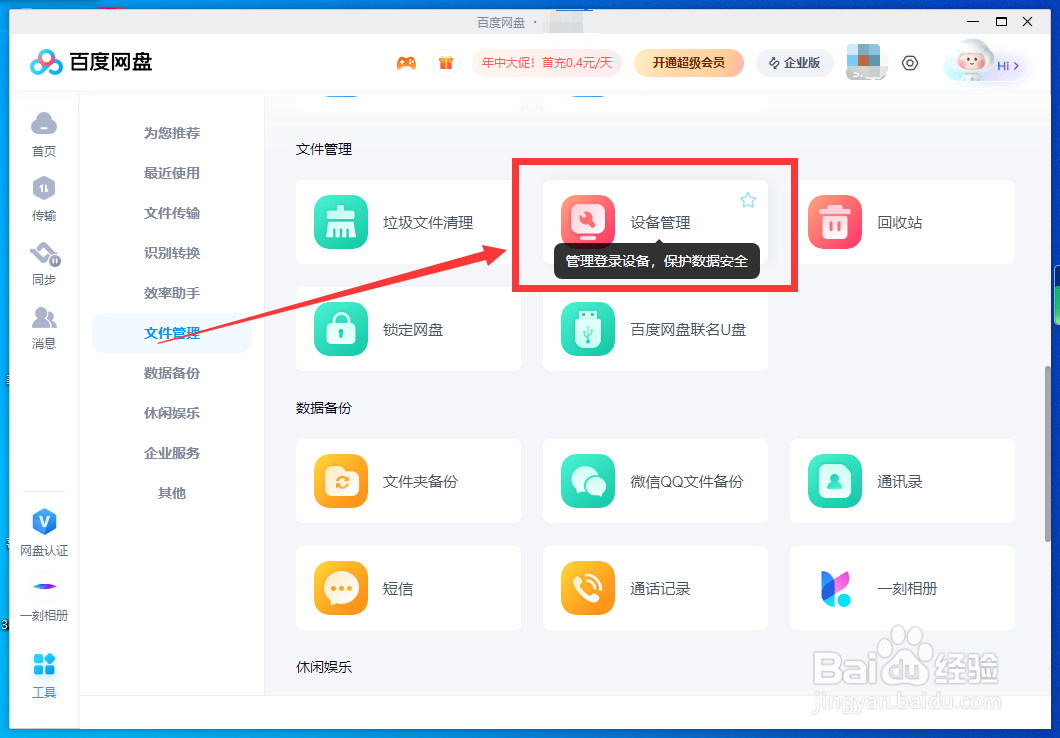Click the 百度网盘 logo
The height and width of the screenshot is (738, 1060).
click(91, 62)
